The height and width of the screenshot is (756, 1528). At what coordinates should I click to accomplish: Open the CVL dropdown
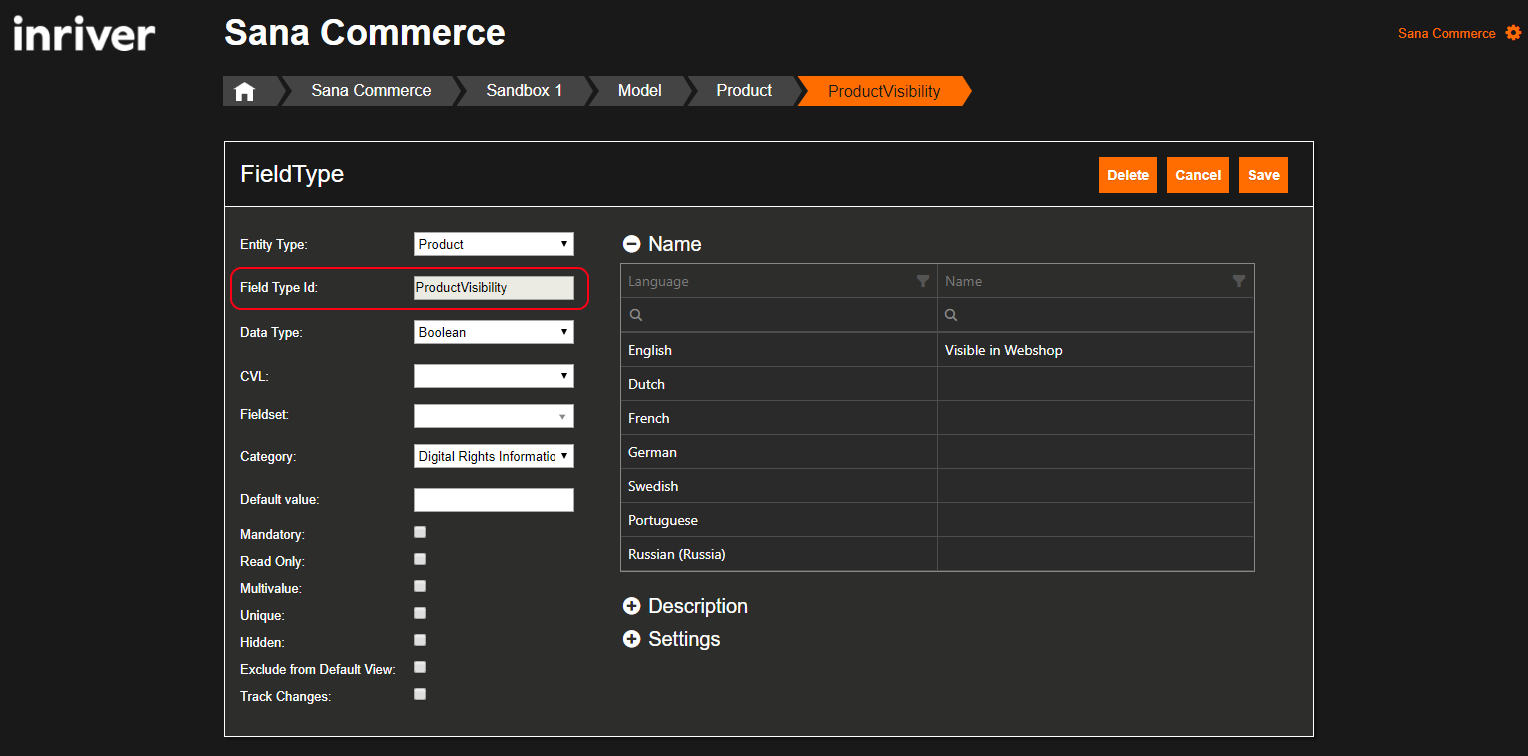pos(494,376)
